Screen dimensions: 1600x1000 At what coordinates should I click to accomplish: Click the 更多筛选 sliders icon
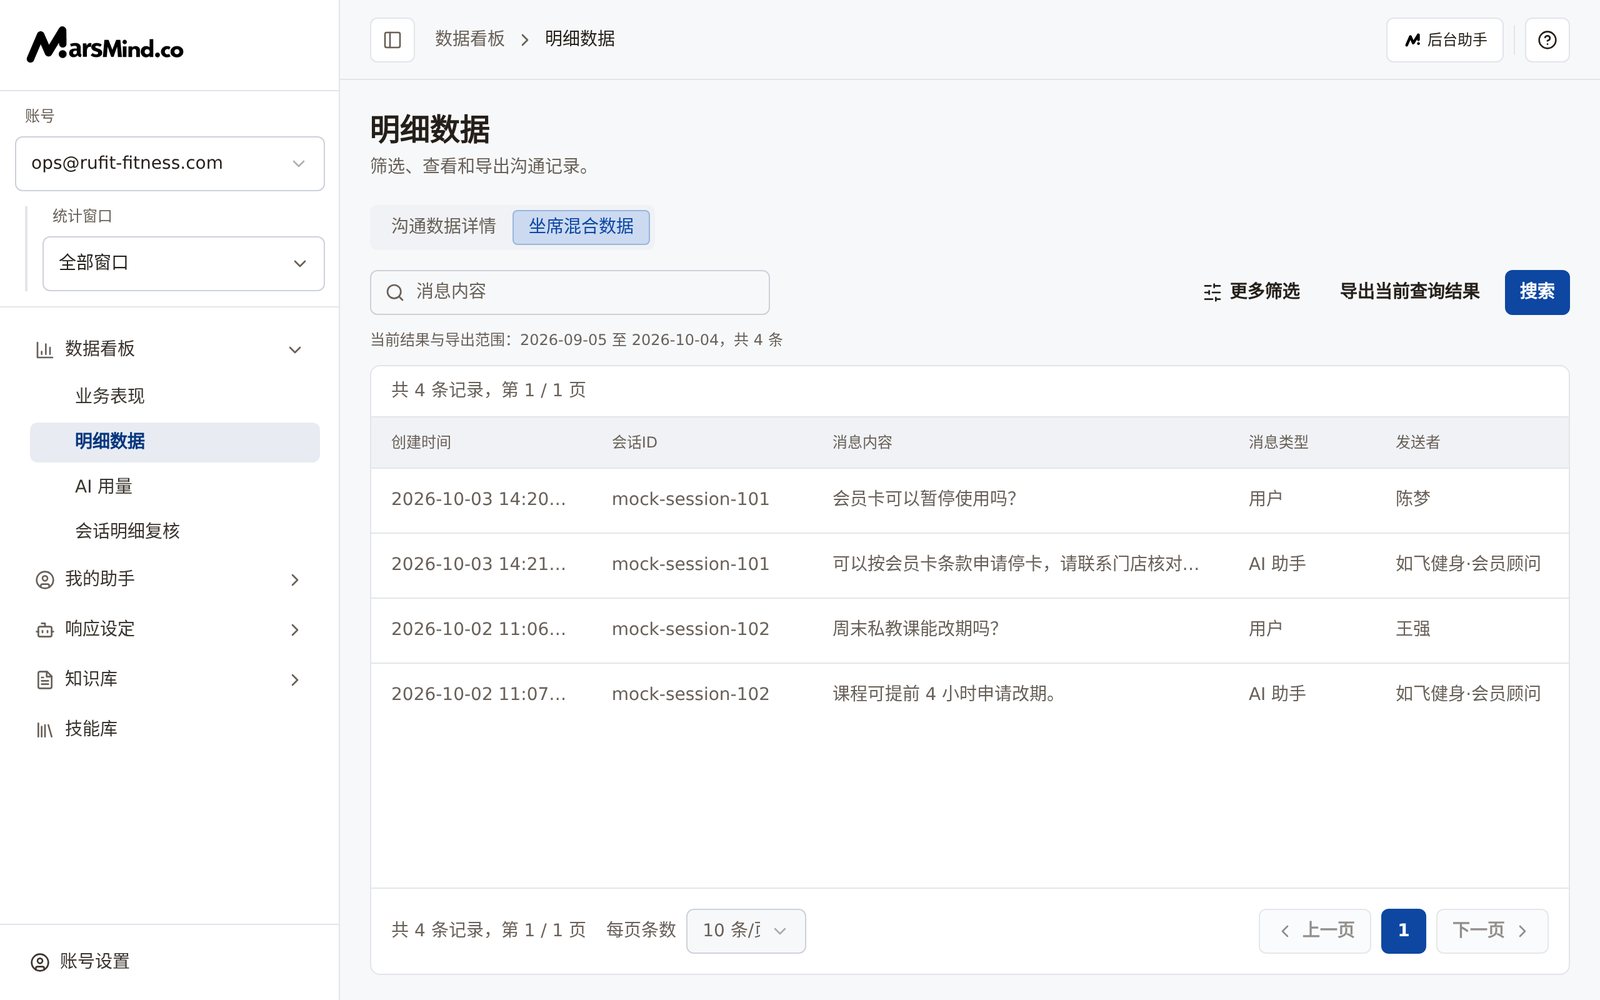pyautogui.click(x=1212, y=292)
